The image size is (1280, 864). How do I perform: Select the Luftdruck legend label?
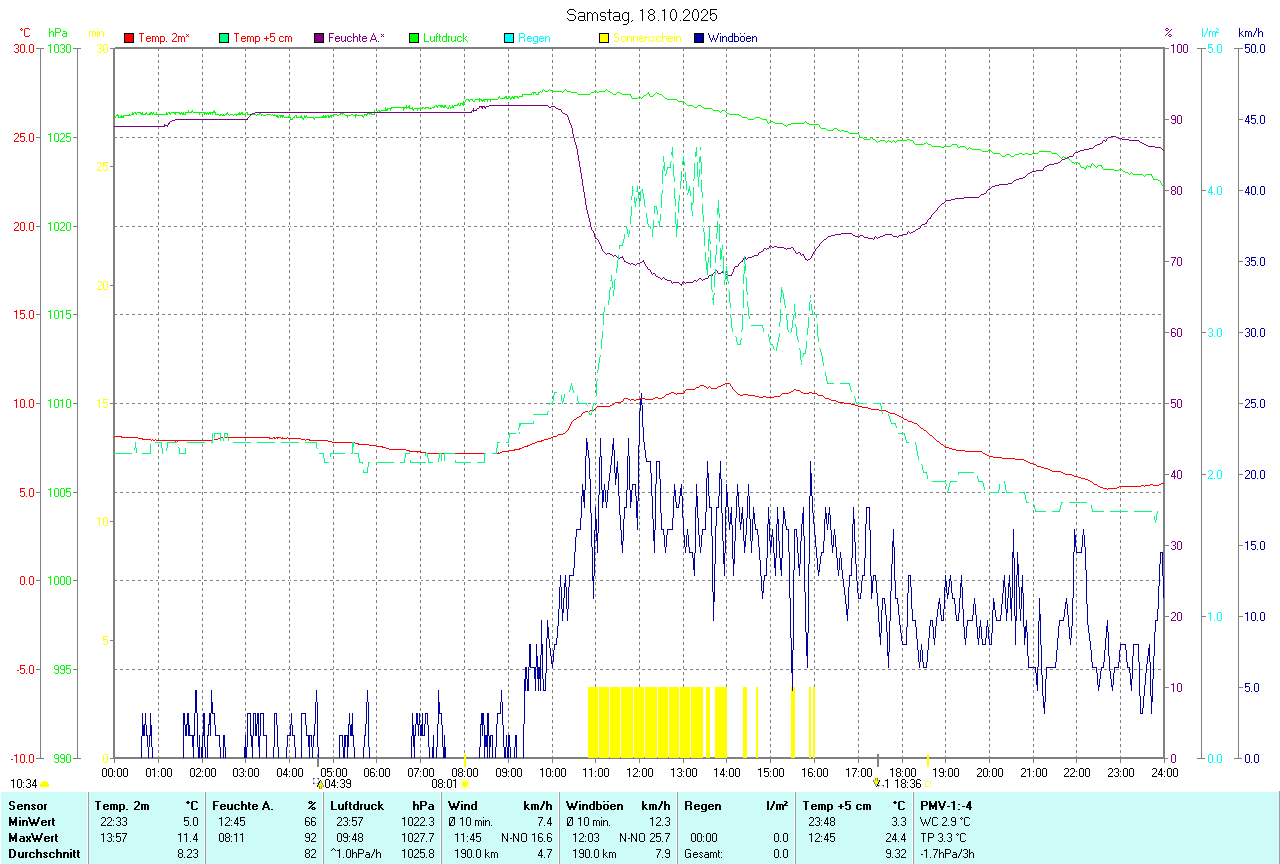(445, 38)
